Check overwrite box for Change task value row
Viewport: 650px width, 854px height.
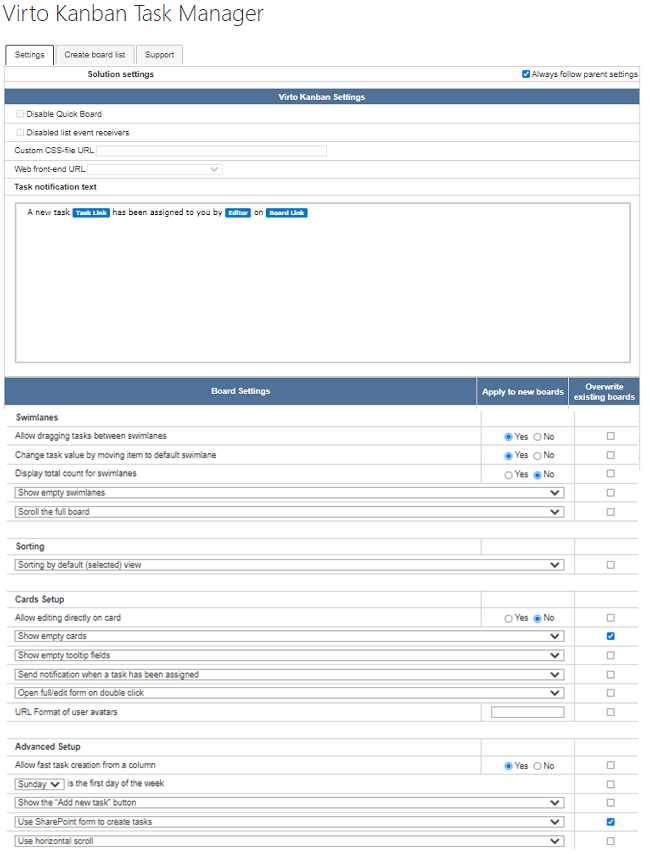[x=611, y=455]
